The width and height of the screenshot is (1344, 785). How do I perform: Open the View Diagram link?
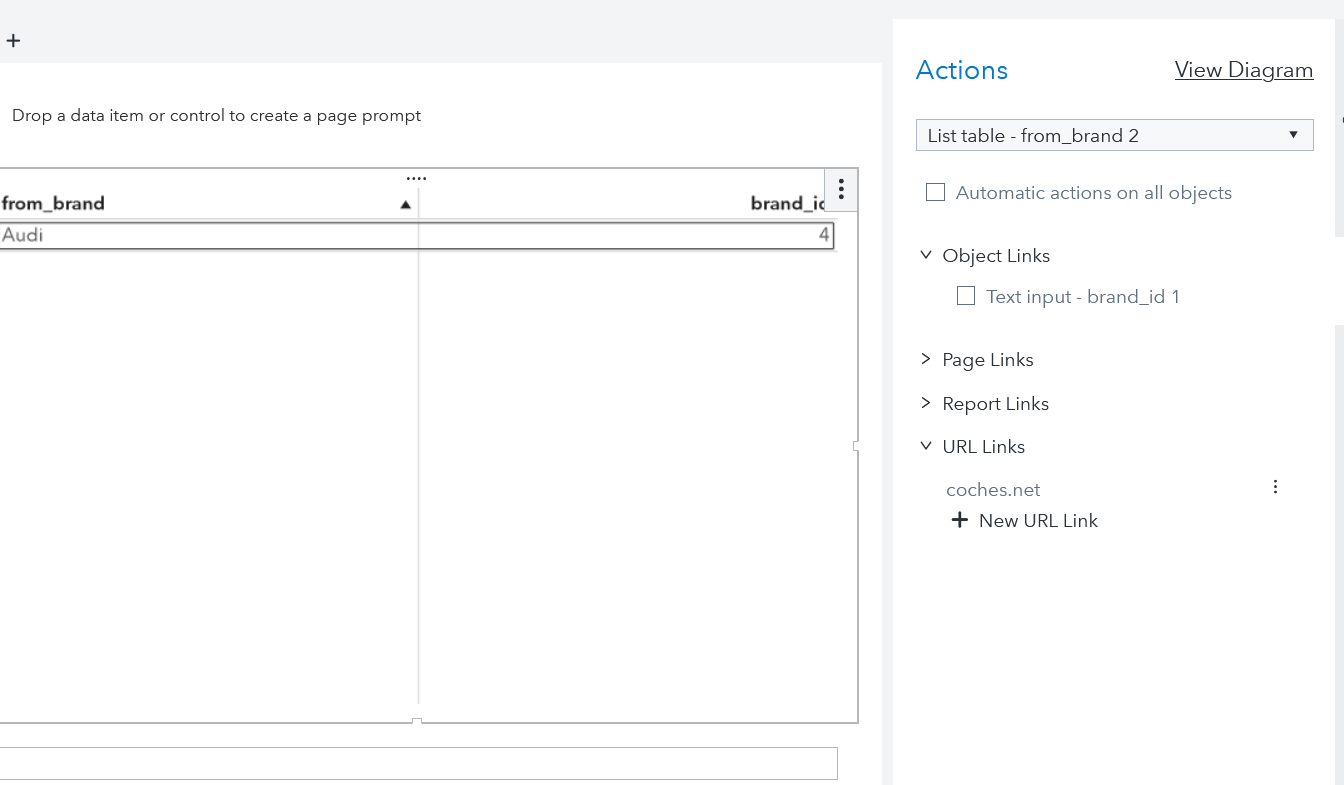pos(1243,70)
